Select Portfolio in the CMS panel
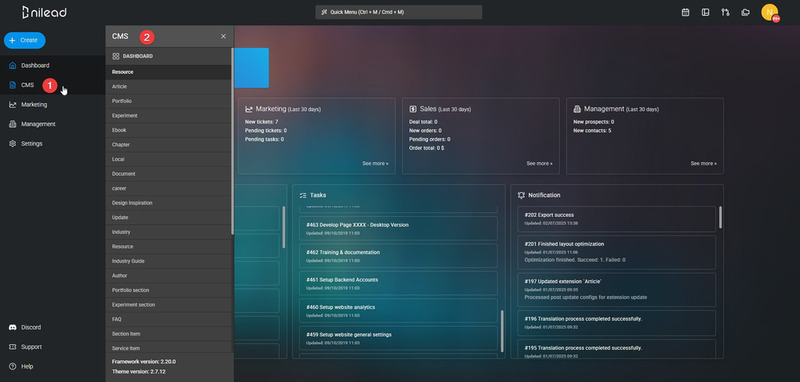The height and width of the screenshot is (382, 800). (168, 101)
